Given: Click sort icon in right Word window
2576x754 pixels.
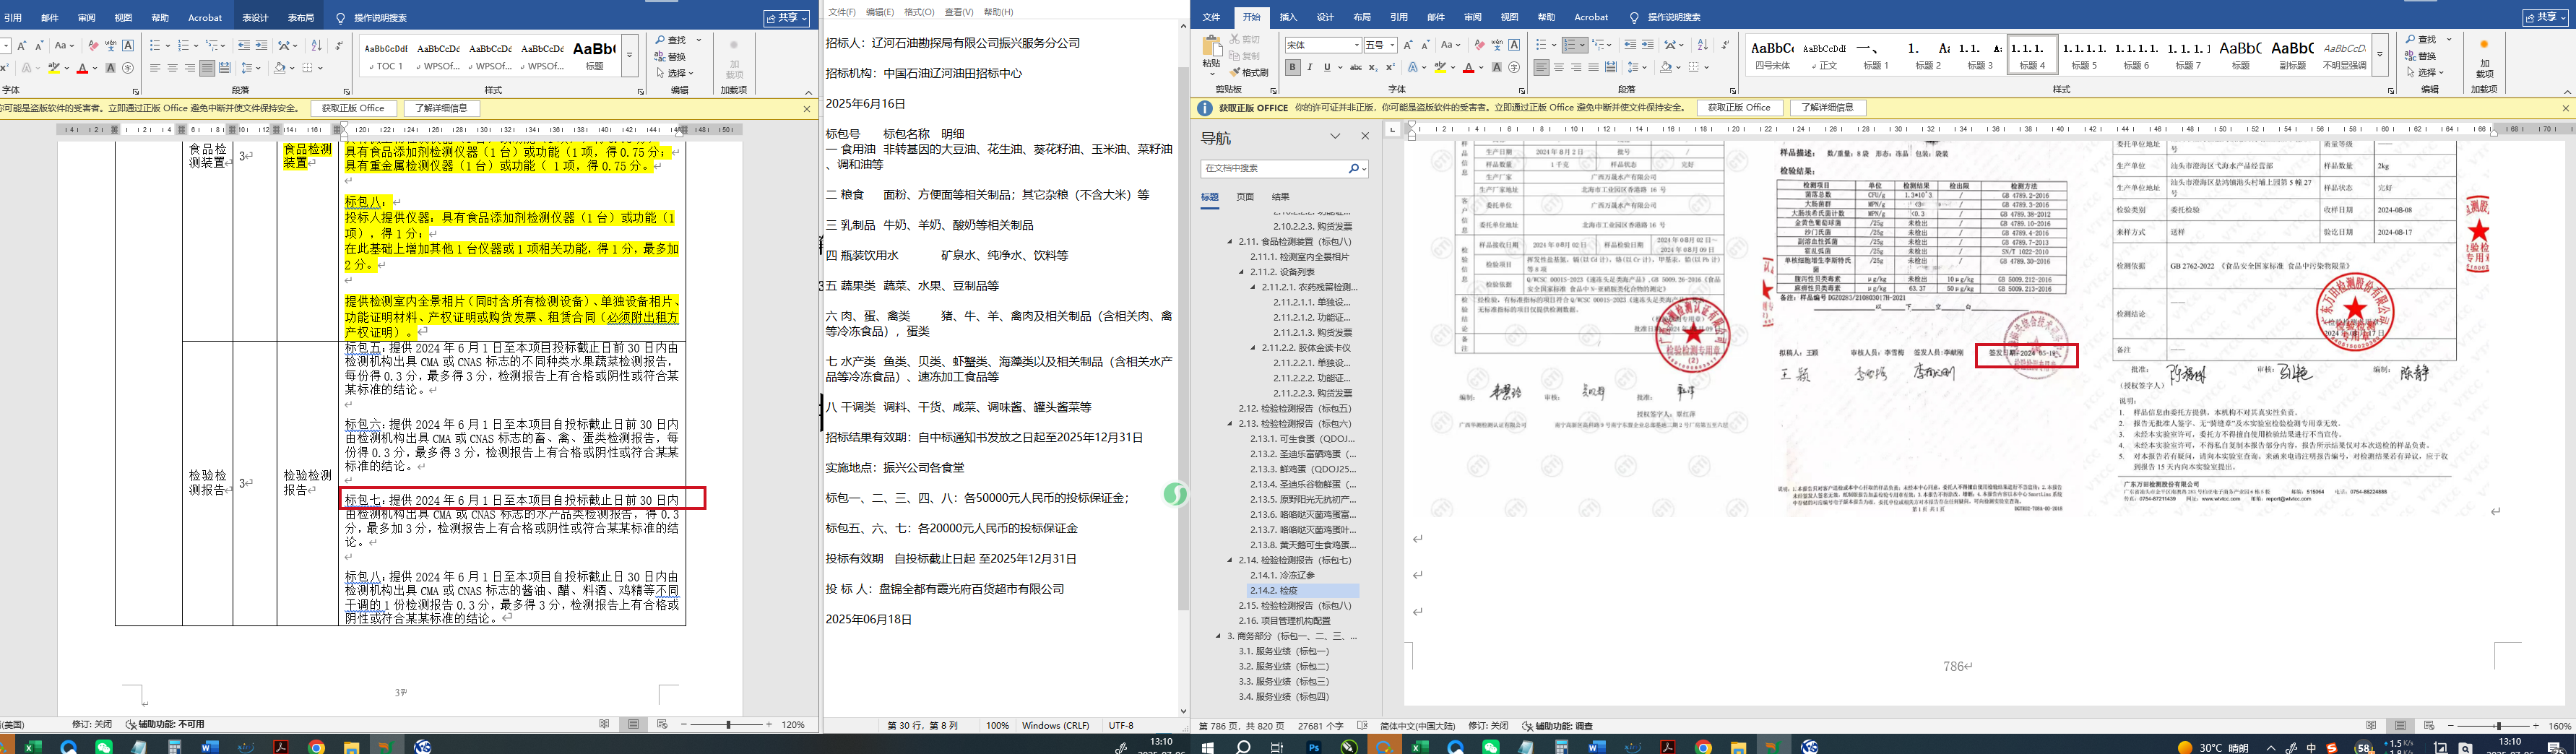Looking at the screenshot, I should 1703,45.
